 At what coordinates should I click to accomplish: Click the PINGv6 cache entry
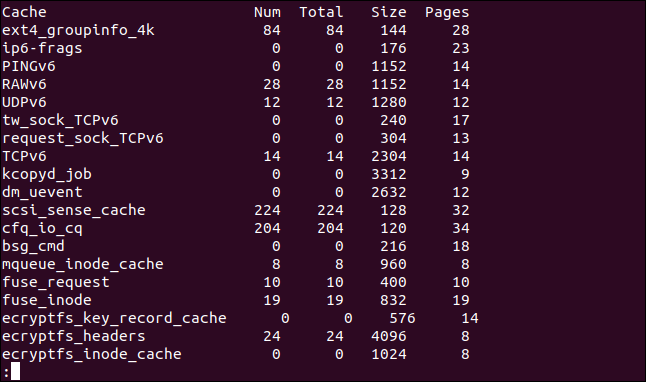coord(28,66)
